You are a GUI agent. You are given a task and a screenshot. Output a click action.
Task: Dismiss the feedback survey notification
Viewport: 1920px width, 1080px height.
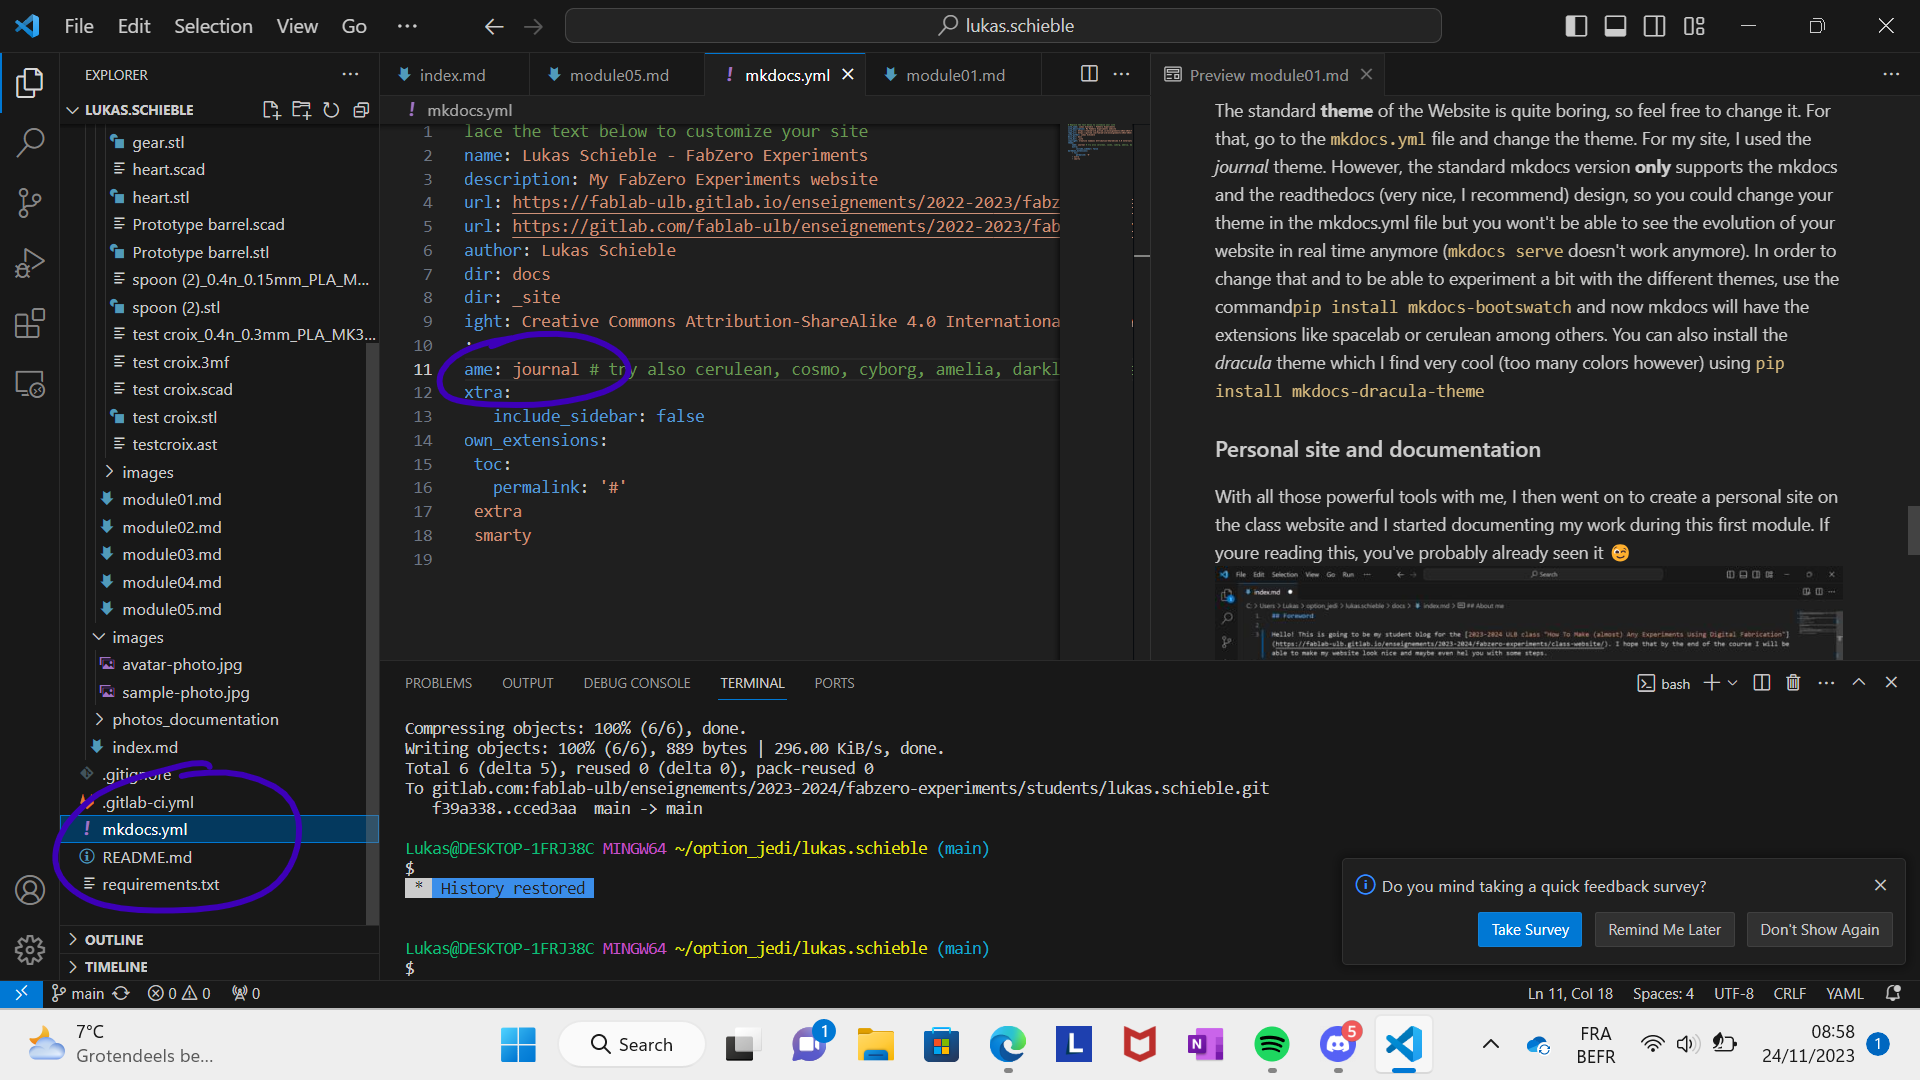click(x=1880, y=885)
